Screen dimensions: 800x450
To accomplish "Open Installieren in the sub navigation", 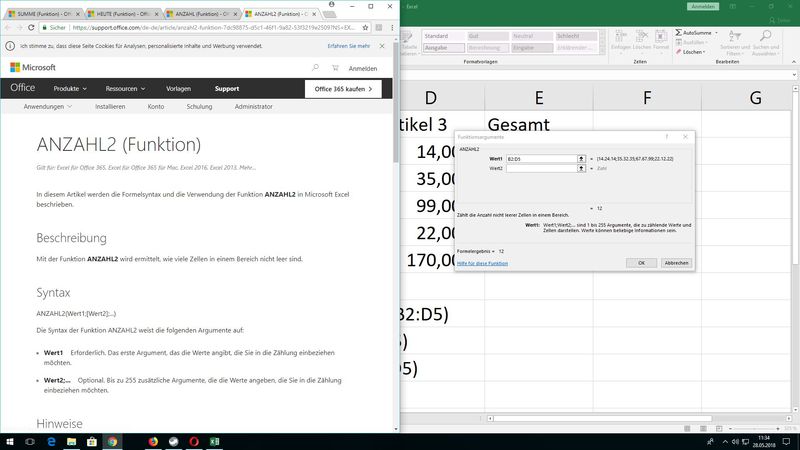I will tap(110, 107).
